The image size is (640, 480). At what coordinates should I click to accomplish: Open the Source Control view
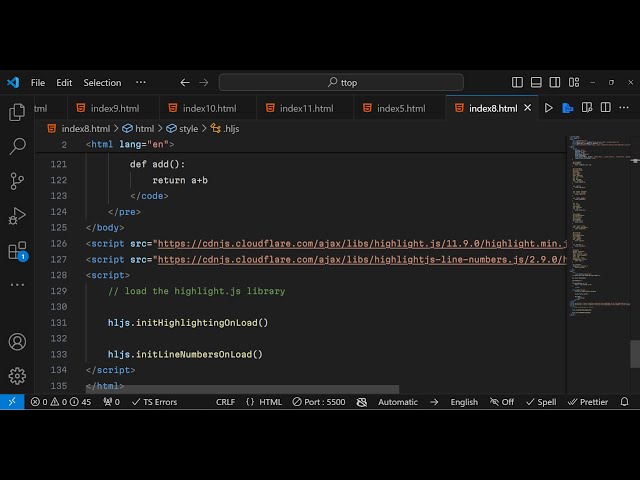tap(17, 181)
